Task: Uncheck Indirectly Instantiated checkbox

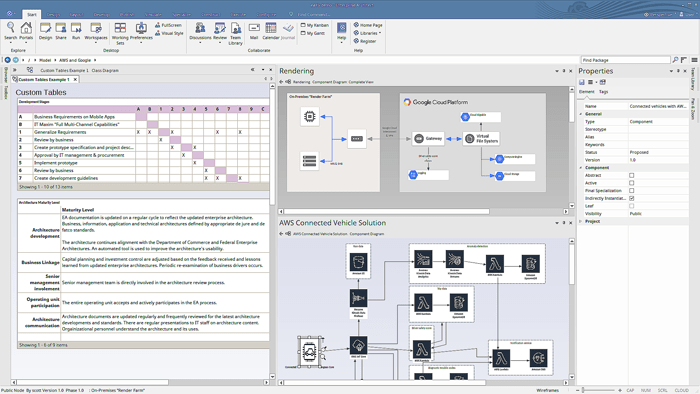Action: click(632, 198)
